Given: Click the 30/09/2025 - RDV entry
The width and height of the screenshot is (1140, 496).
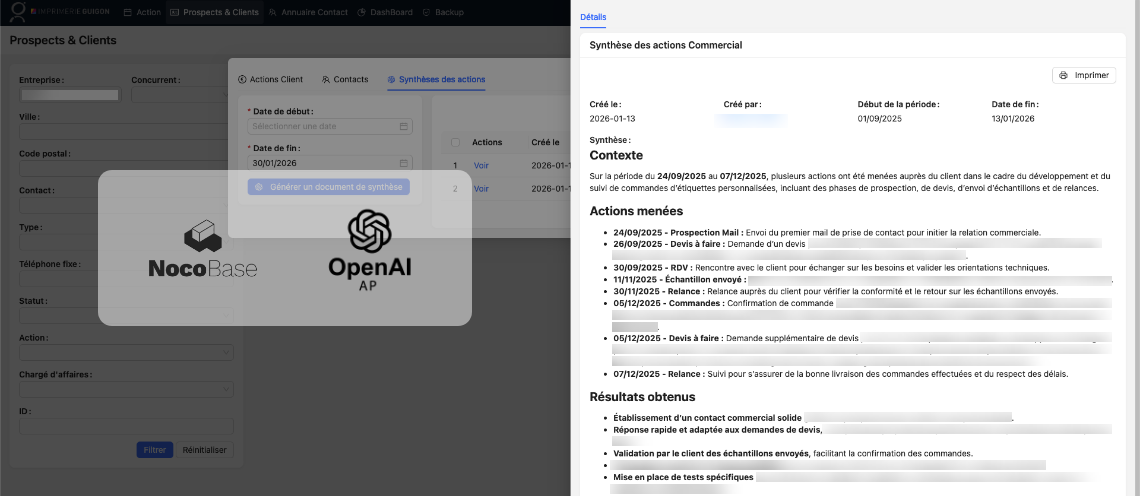Looking at the screenshot, I should click(x=832, y=268).
